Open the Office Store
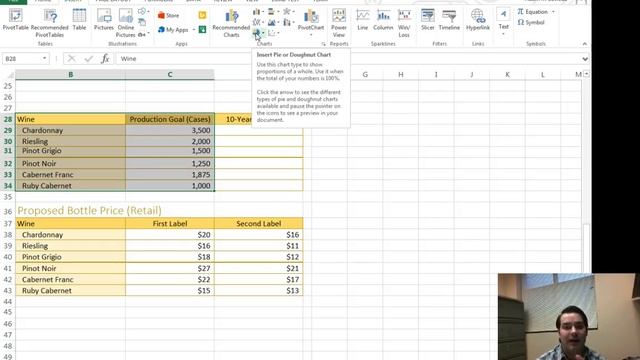This screenshot has width=640, height=360. pos(169,16)
